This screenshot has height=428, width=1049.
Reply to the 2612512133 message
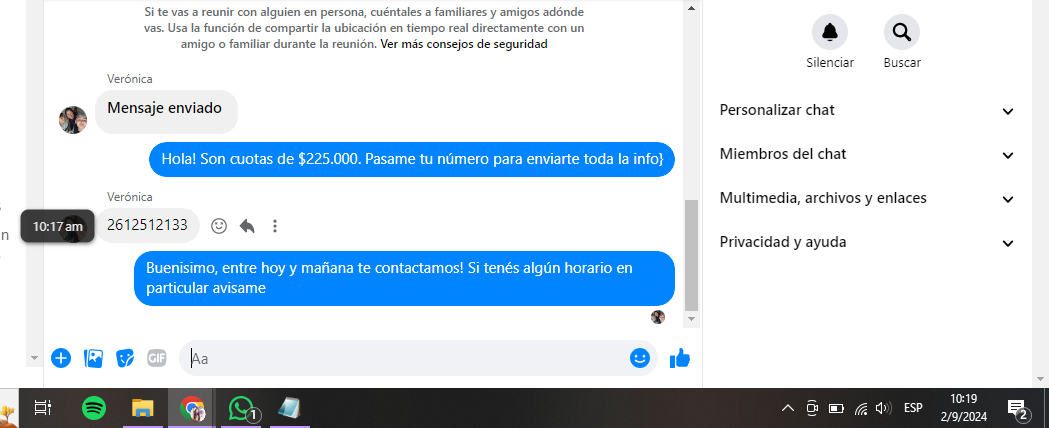pos(247,226)
